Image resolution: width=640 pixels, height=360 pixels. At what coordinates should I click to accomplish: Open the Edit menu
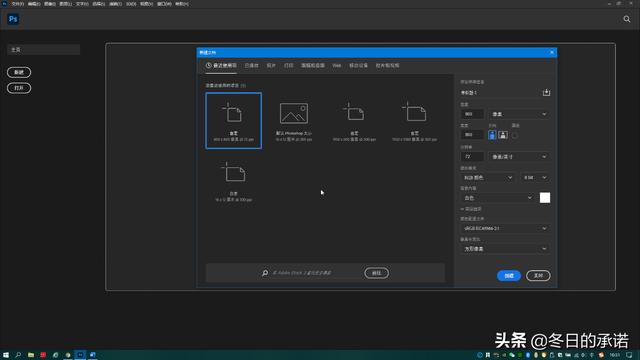tap(33, 4)
